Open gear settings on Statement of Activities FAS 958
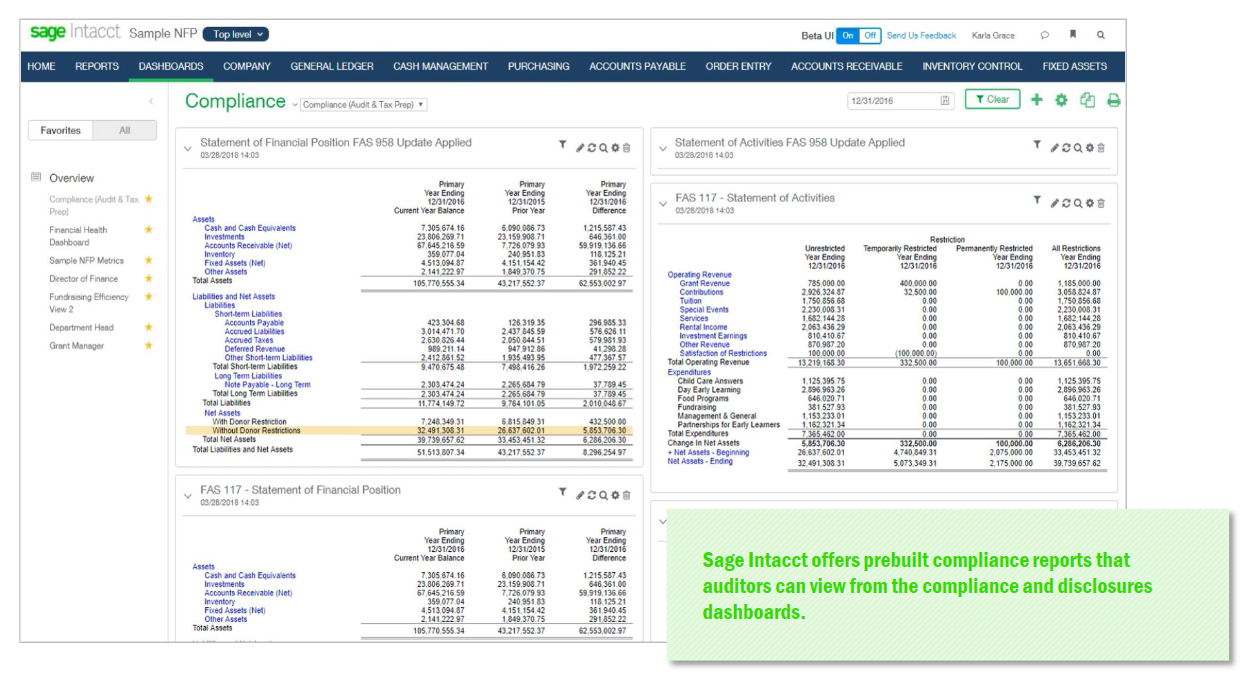Viewport: 1255px width, 683px height. pos(1089,148)
